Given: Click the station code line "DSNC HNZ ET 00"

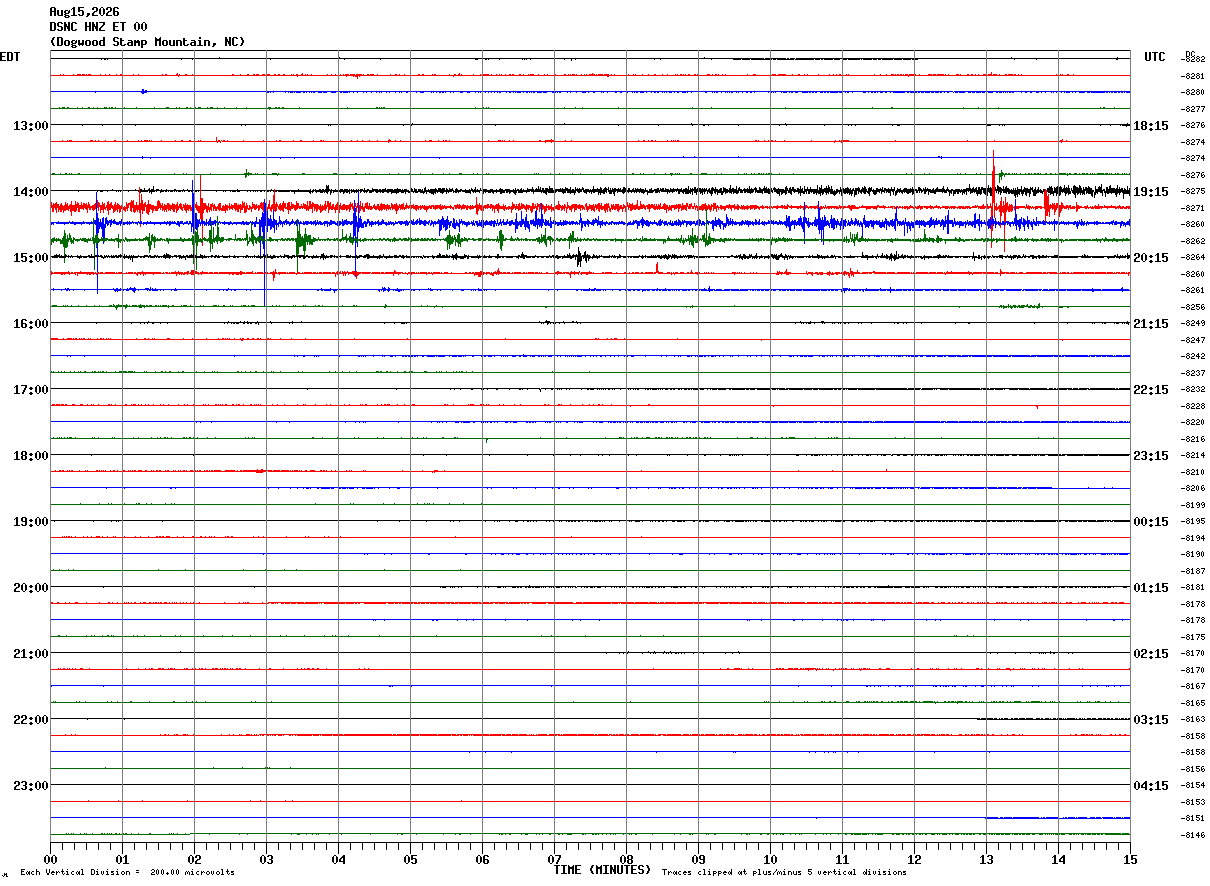Looking at the screenshot, I should pos(98,27).
